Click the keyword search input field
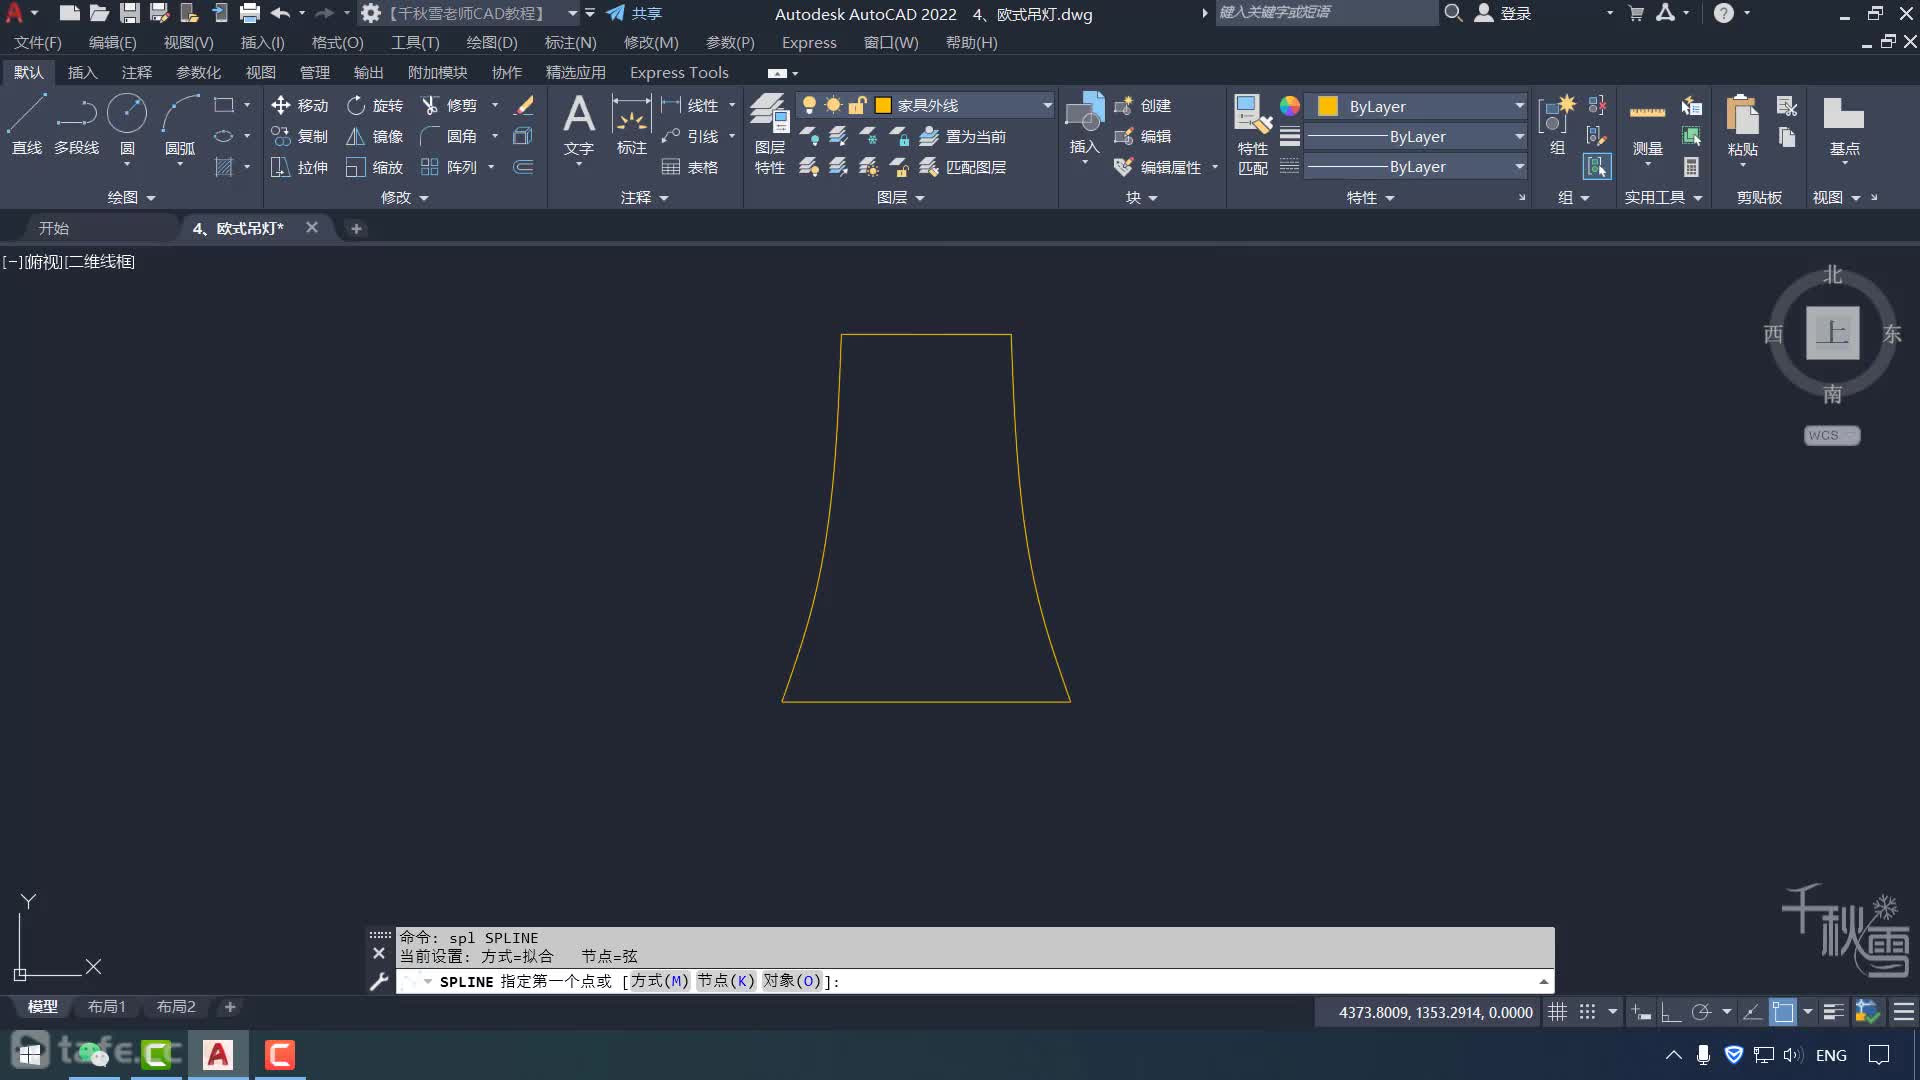 [x=1325, y=12]
